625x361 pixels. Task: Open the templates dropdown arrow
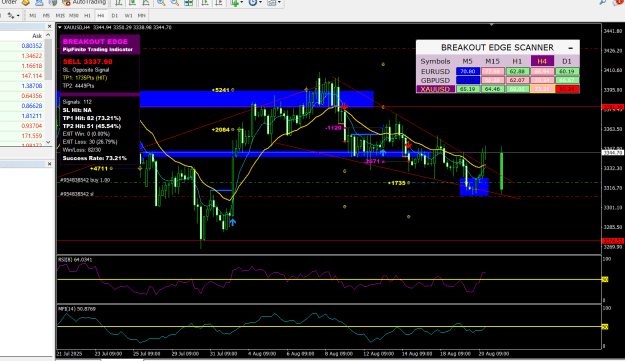click(279, 3)
